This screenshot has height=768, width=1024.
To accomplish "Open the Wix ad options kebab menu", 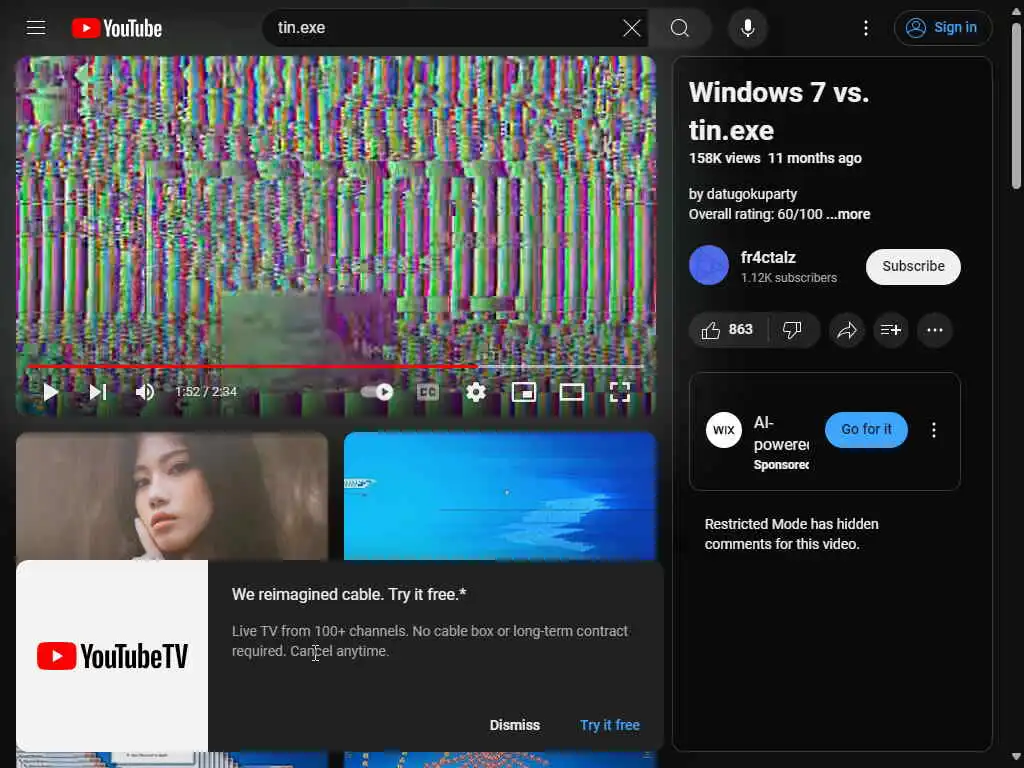I will 934,430.
